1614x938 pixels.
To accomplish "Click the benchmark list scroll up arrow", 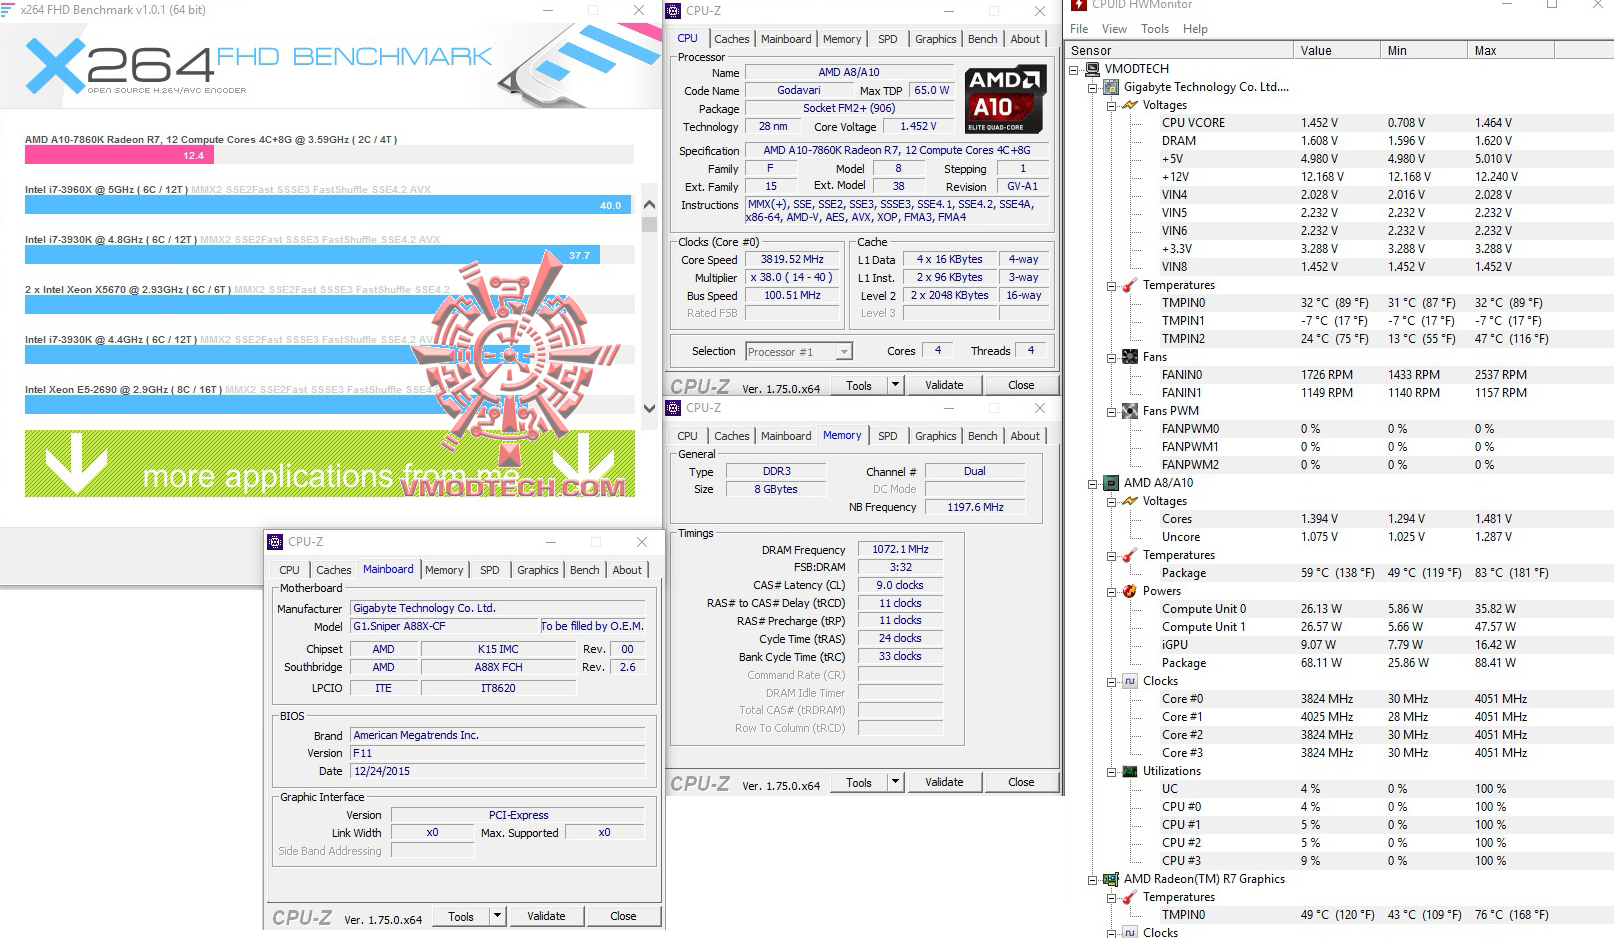I will pos(649,205).
